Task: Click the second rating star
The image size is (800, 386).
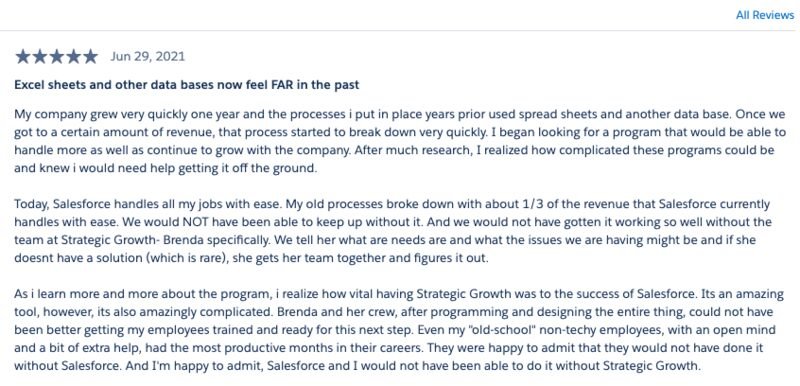Action: point(40,56)
